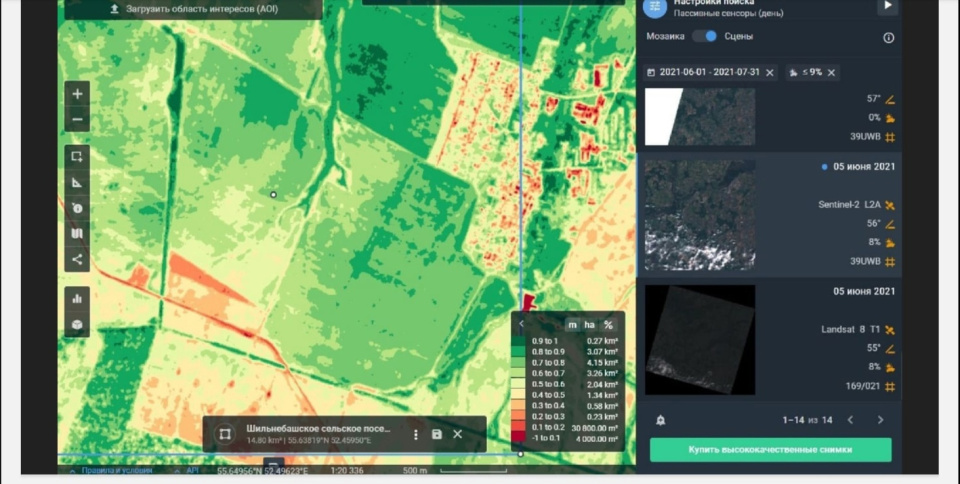Toggle Мозаика / Сцены switch
This screenshot has width=960, height=484.
tap(704, 36)
